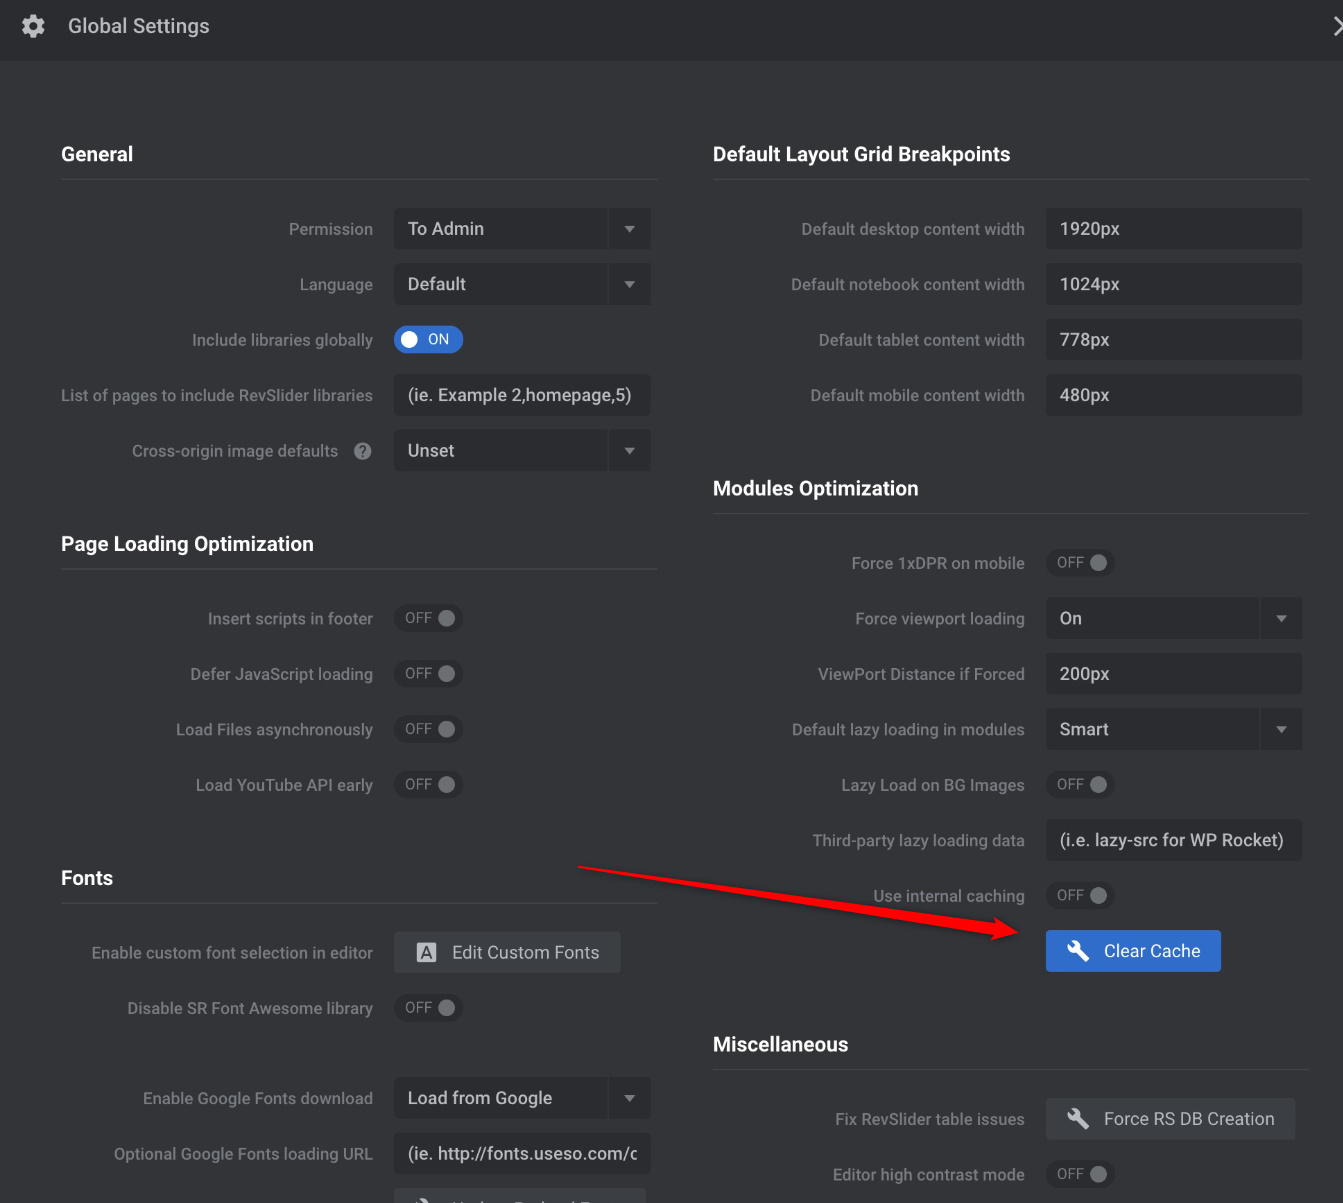This screenshot has width=1343, height=1203.
Task: Click the Cross-origin image defaults help icon
Action: pyautogui.click(x=362, y=451)
